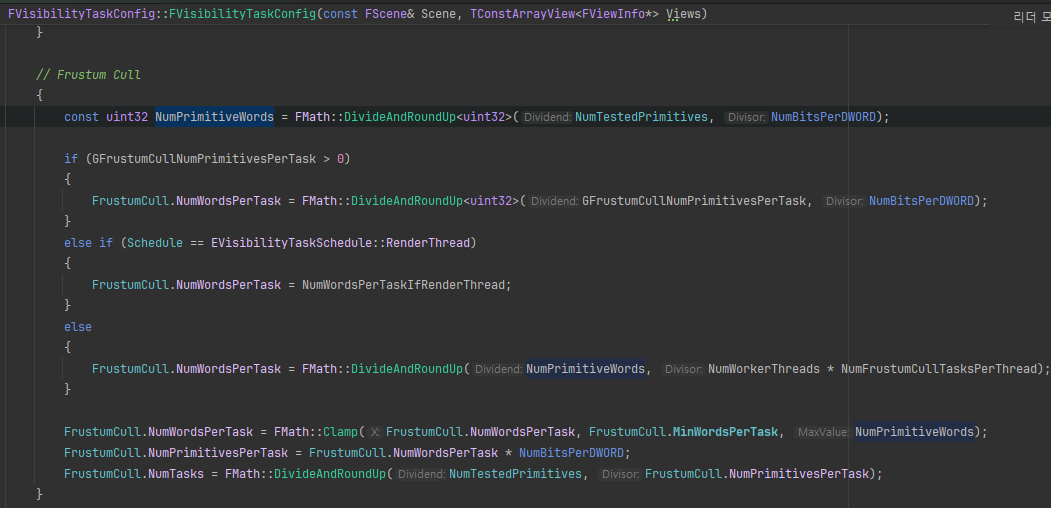Screen dimensions: 1051x508
Task: Click the Schedule variable in else-if condition
Action: [x=155, y=243]
